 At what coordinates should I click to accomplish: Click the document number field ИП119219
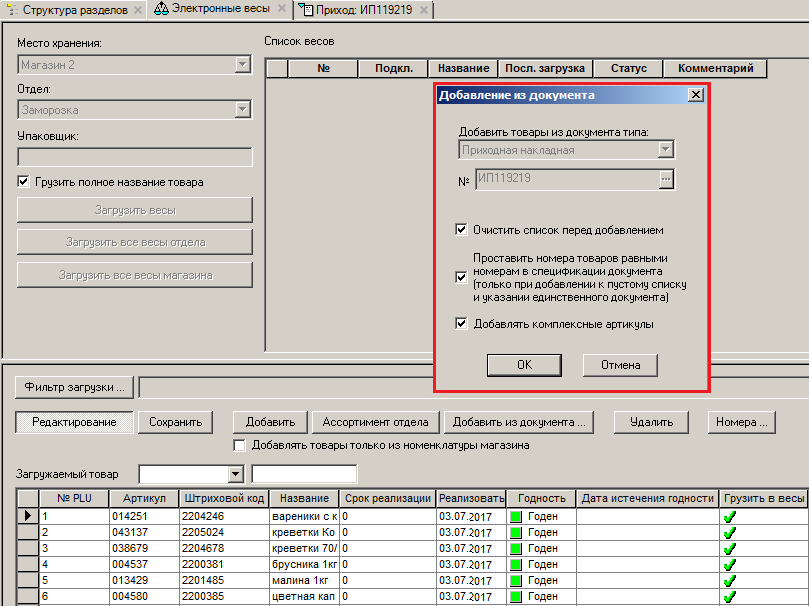click(x=567, y=178)
